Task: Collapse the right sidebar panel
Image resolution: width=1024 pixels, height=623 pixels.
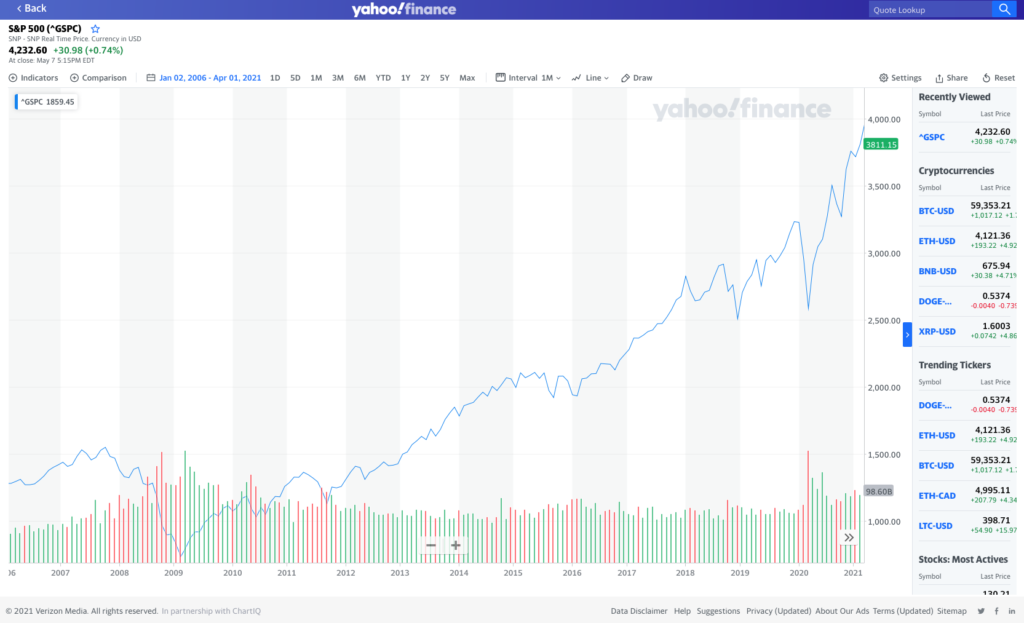Action: tap(907, 335)
